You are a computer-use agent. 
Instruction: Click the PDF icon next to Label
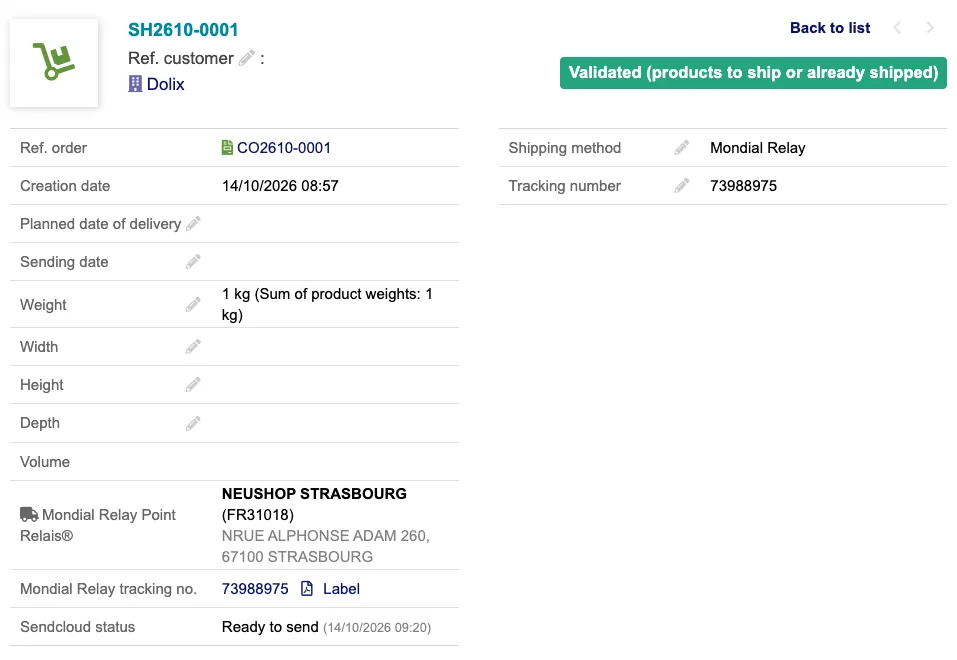pyautogui.click(x=307, y=589)
